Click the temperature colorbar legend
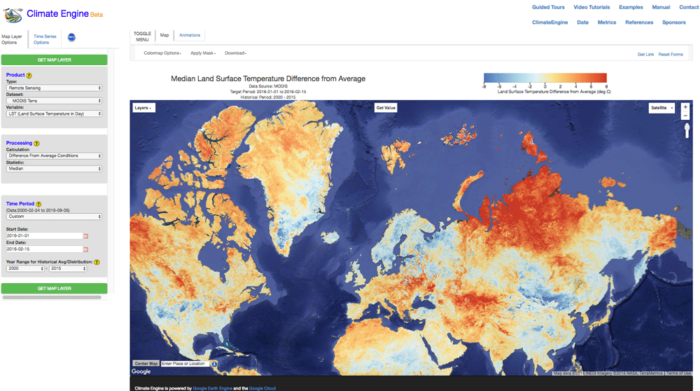Screen dimensions: 700x391 point(545,78)
